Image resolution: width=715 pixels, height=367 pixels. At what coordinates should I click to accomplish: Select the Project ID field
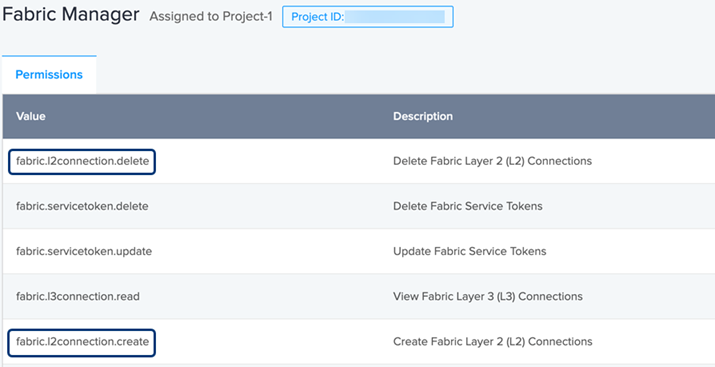(x=368, y=17)
